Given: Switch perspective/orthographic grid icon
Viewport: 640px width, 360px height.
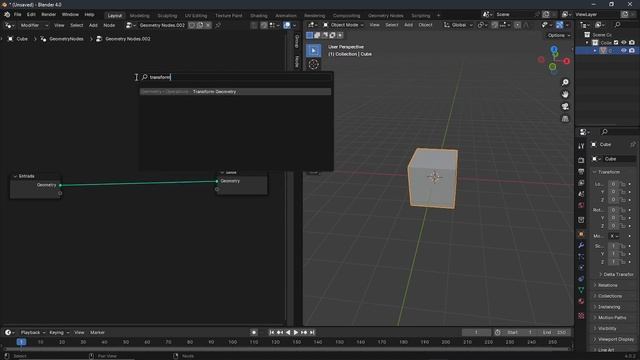Looking at the screenshot, I should pos(565,119).
